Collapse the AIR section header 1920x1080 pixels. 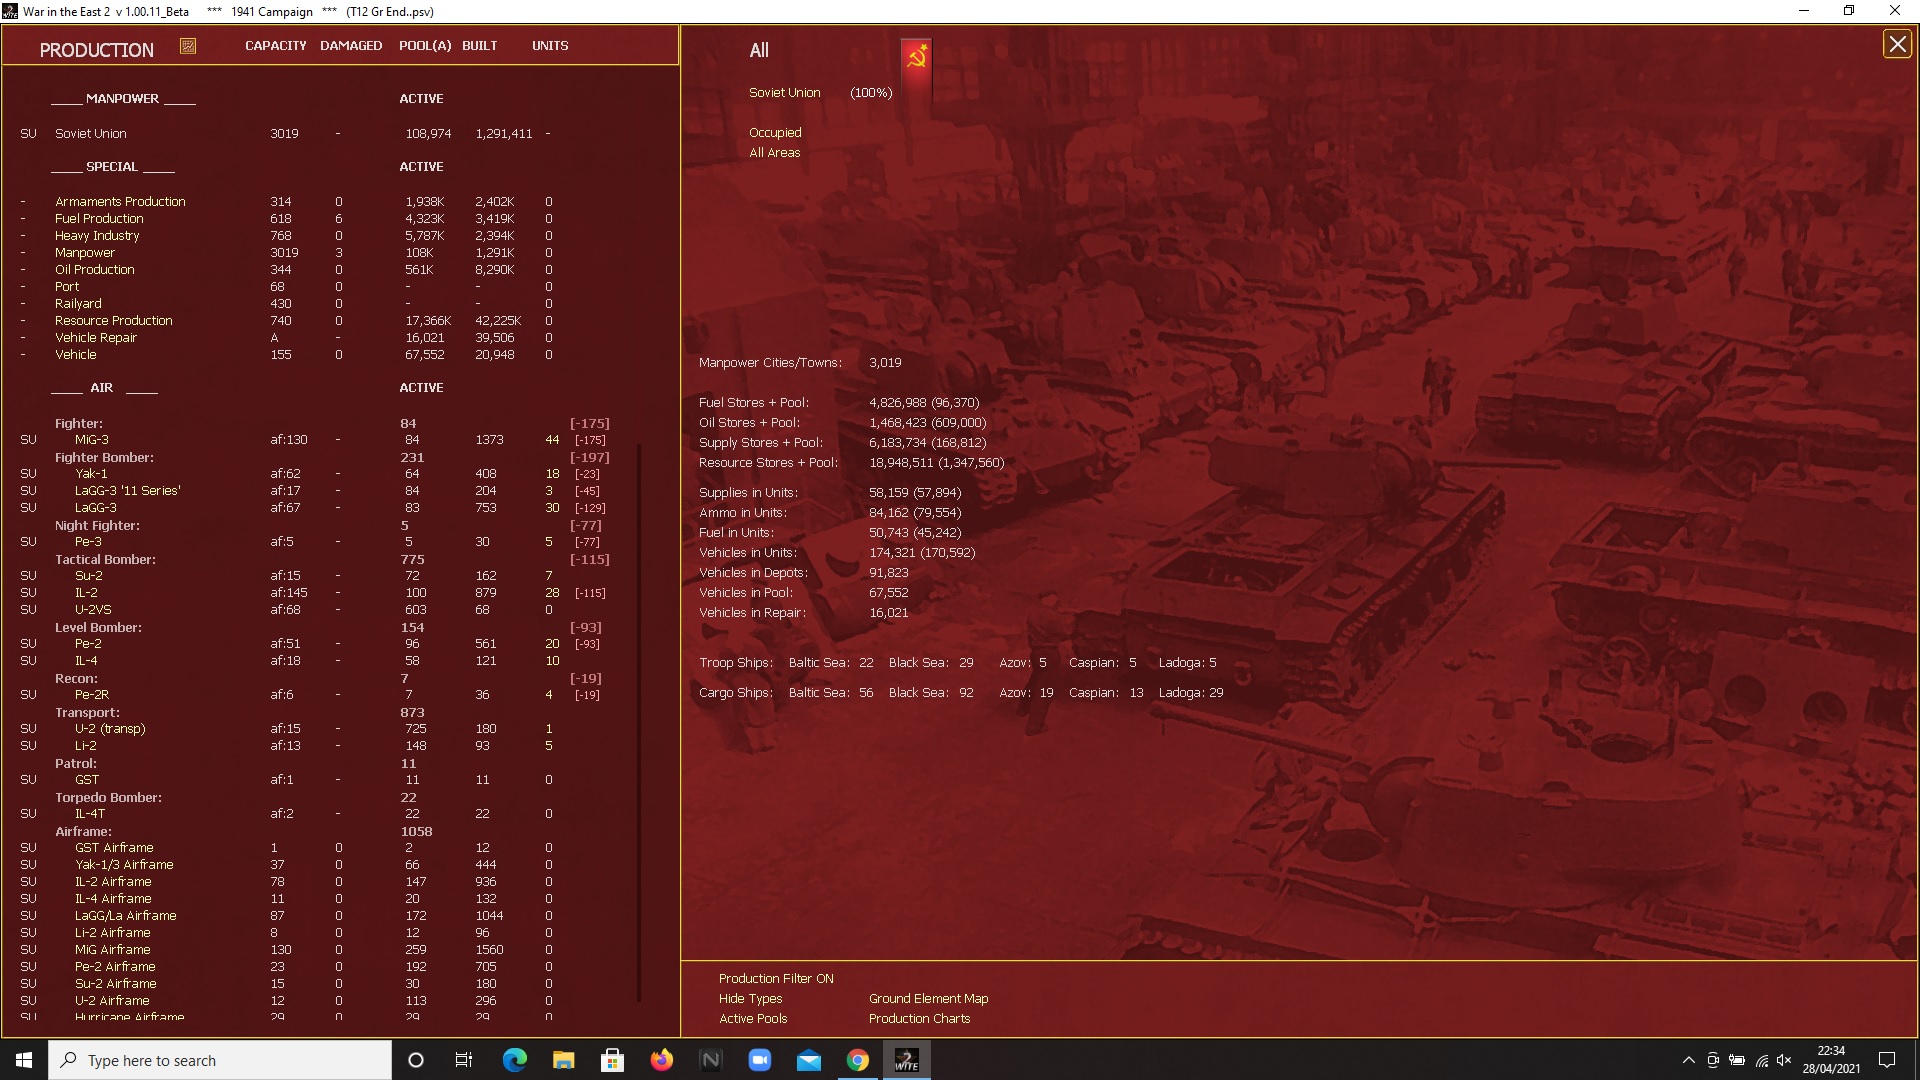point(101,387)
